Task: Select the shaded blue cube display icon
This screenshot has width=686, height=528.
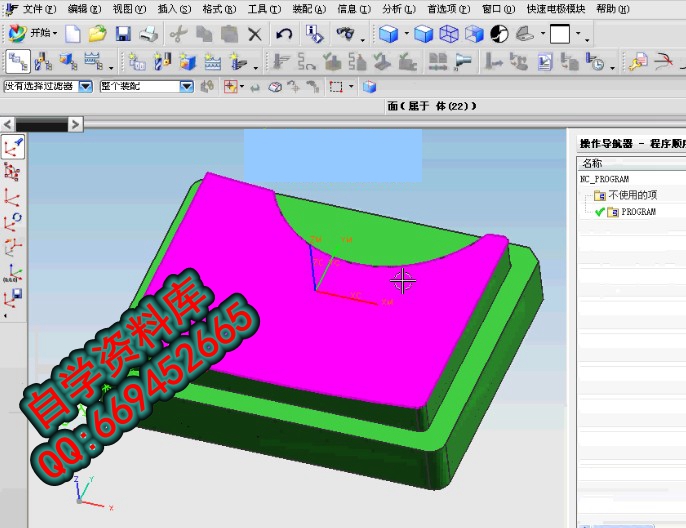Action: pos(389,34)
